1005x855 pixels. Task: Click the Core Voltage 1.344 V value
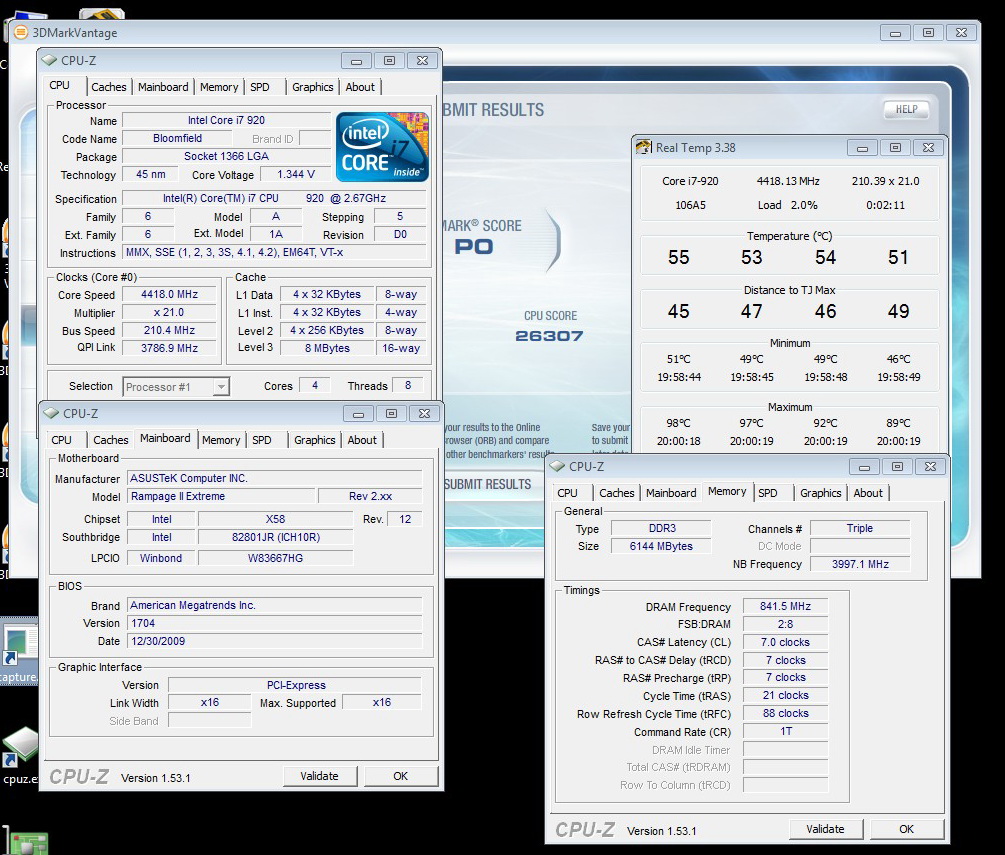coord(295,174)
